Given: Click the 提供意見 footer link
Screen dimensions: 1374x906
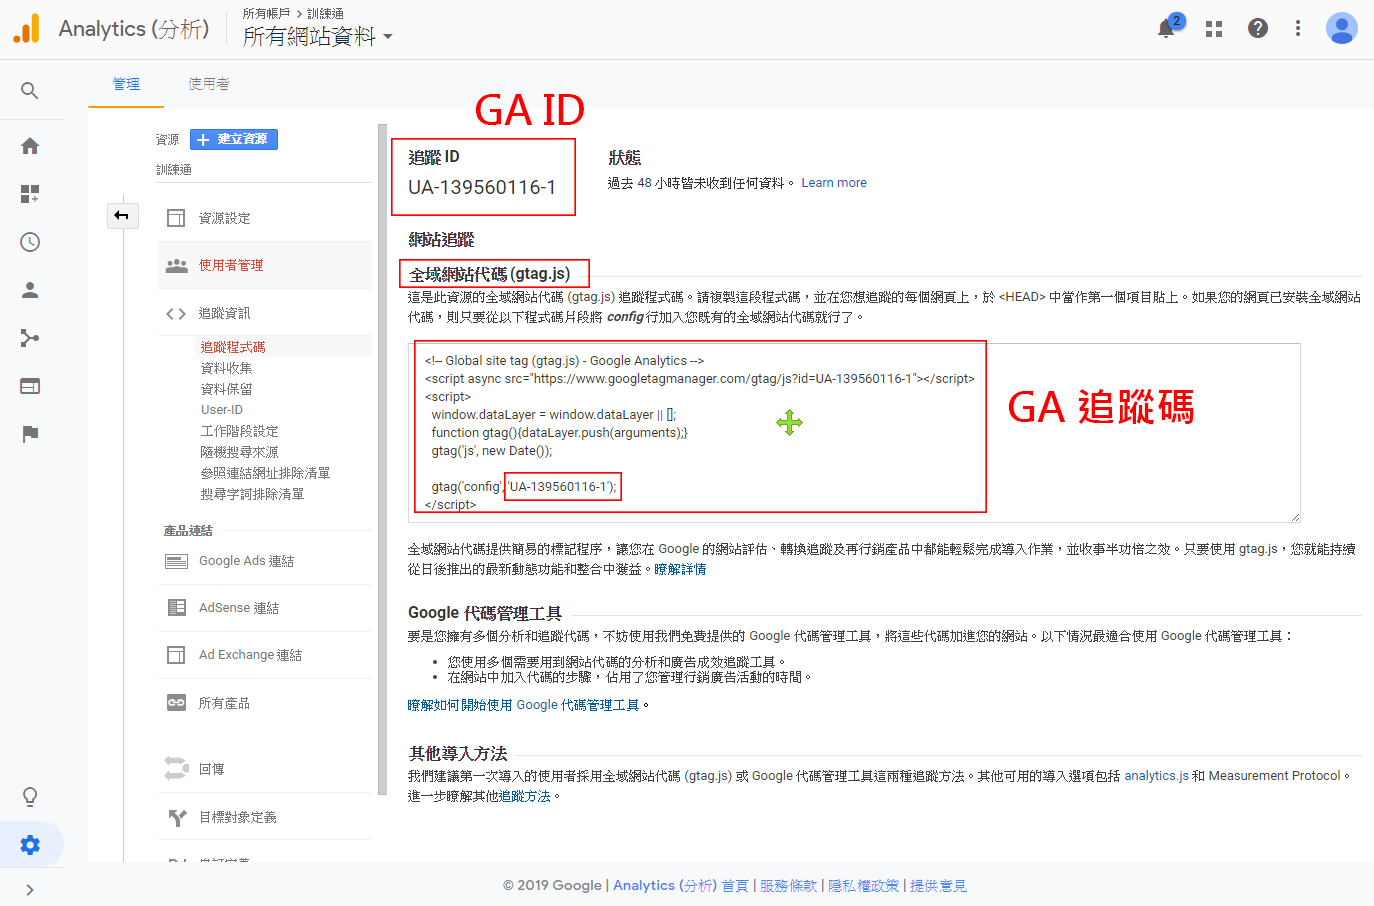Looking at the screenshot, I should pyautogui.click(x=938, y=886).
